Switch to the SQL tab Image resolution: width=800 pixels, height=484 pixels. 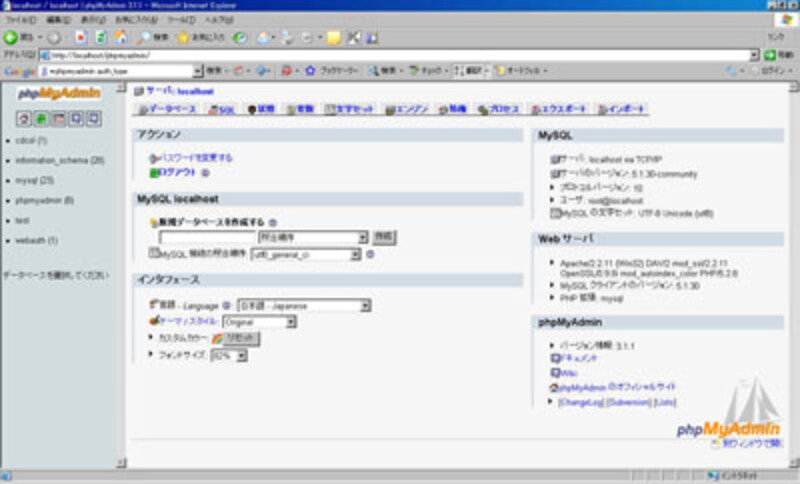click(x=222, y=109)
